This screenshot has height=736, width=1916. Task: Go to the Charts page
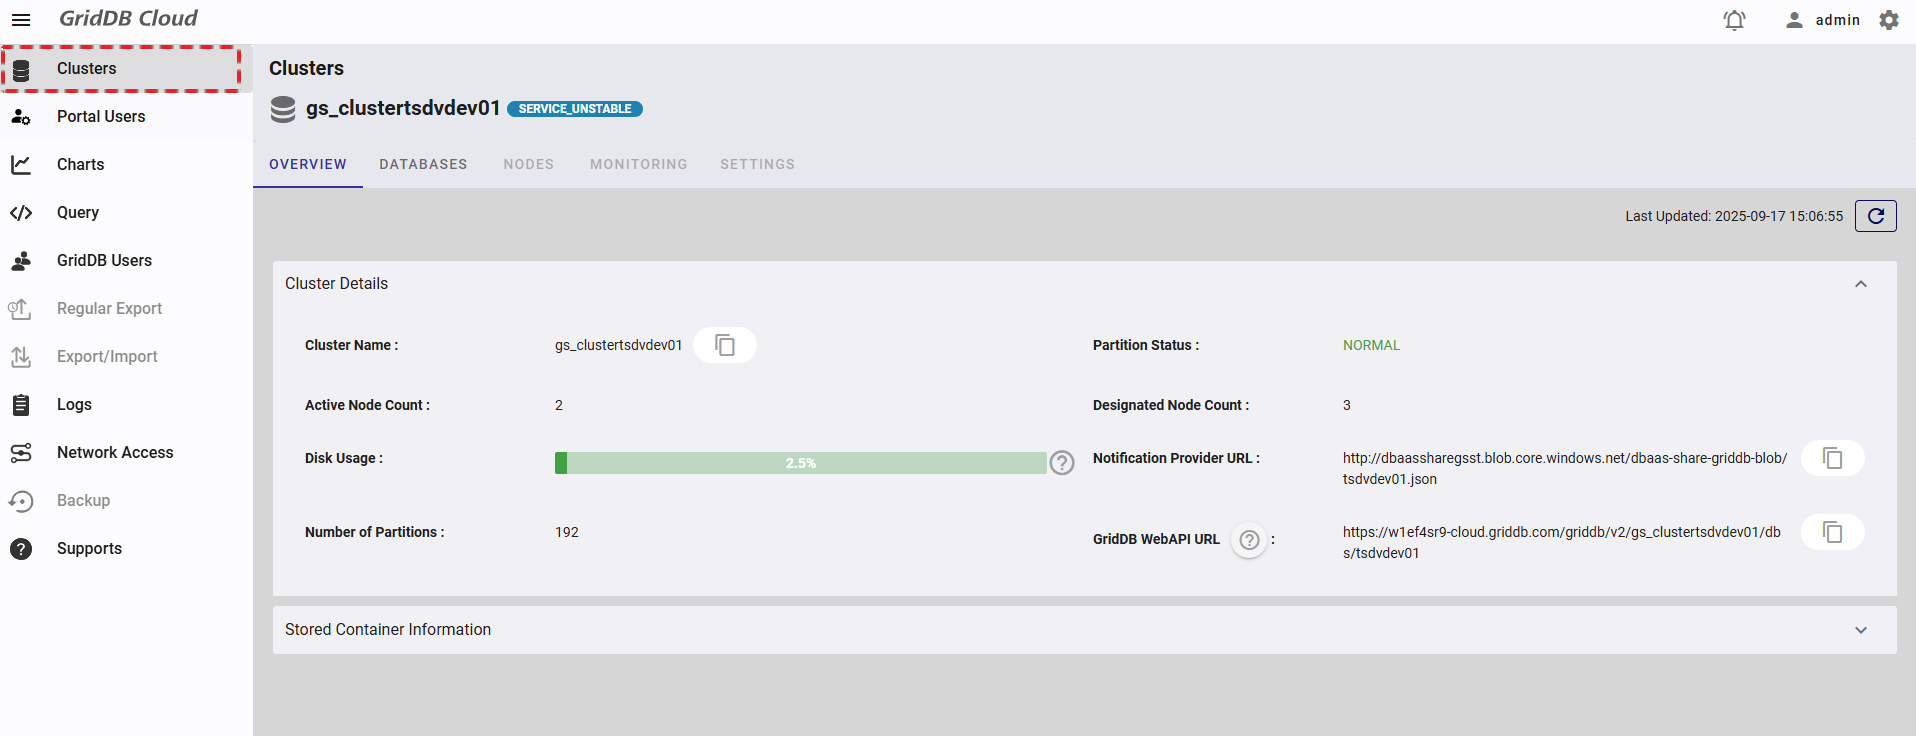tap(80, 164)
